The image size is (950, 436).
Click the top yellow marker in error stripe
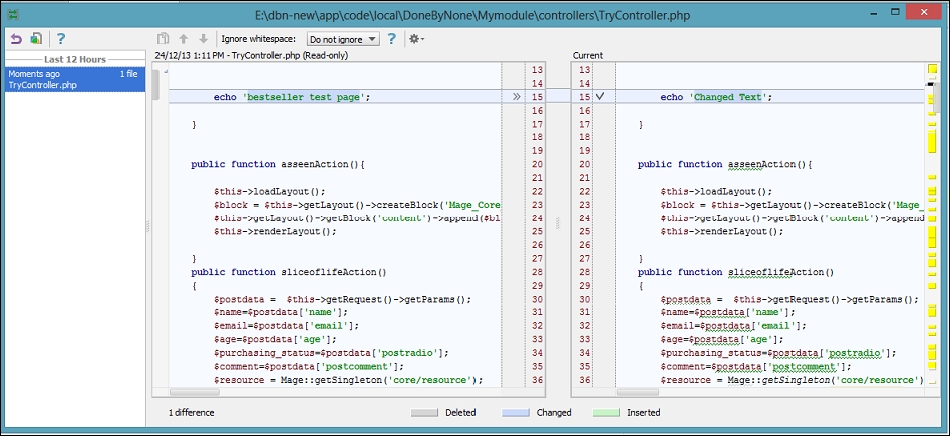tap(932, 70)
